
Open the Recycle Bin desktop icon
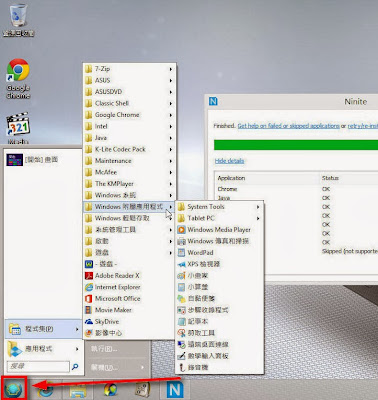click(18, 19)
